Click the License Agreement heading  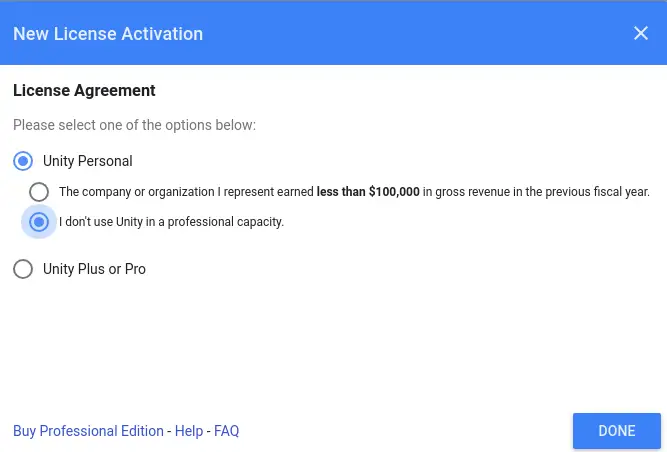tap(84, 91)
